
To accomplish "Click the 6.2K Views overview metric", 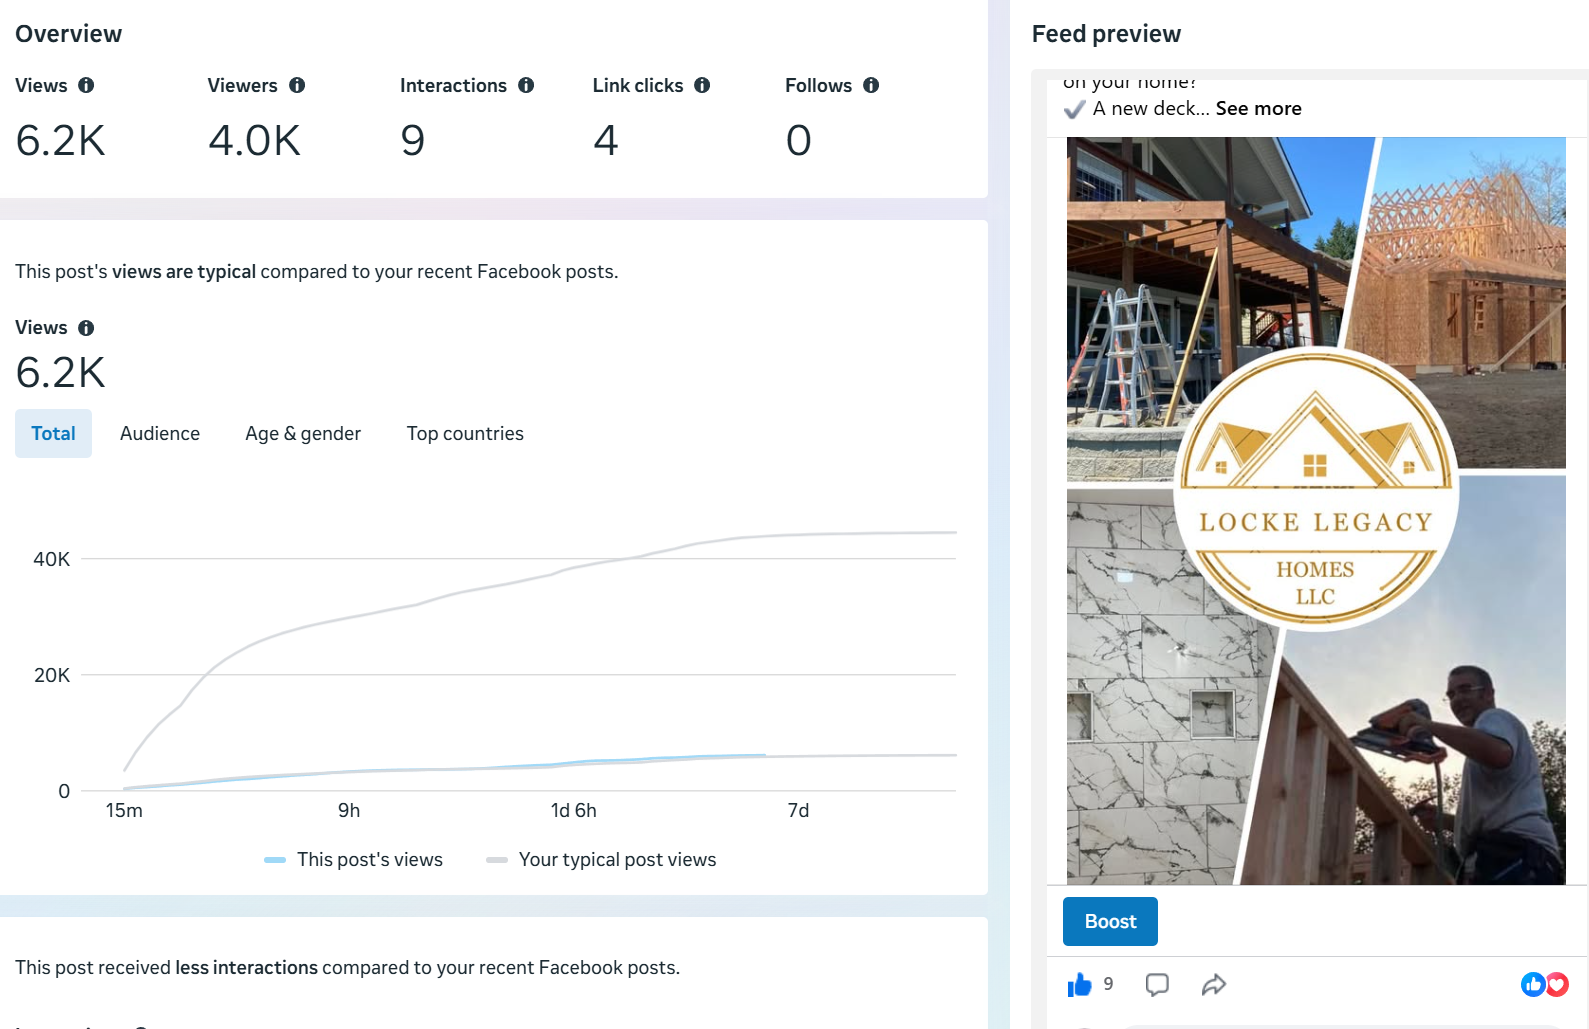I will [61, 141].
